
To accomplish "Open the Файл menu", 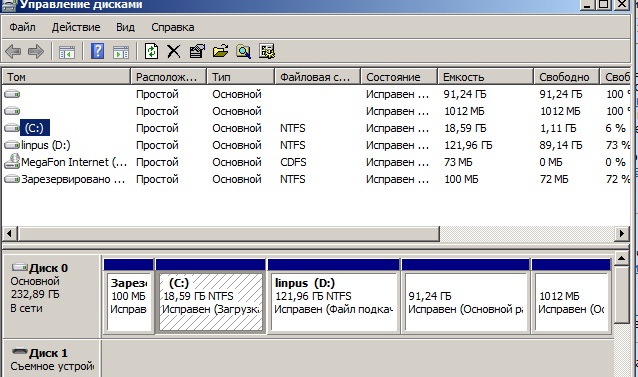I will coord(22,27).
